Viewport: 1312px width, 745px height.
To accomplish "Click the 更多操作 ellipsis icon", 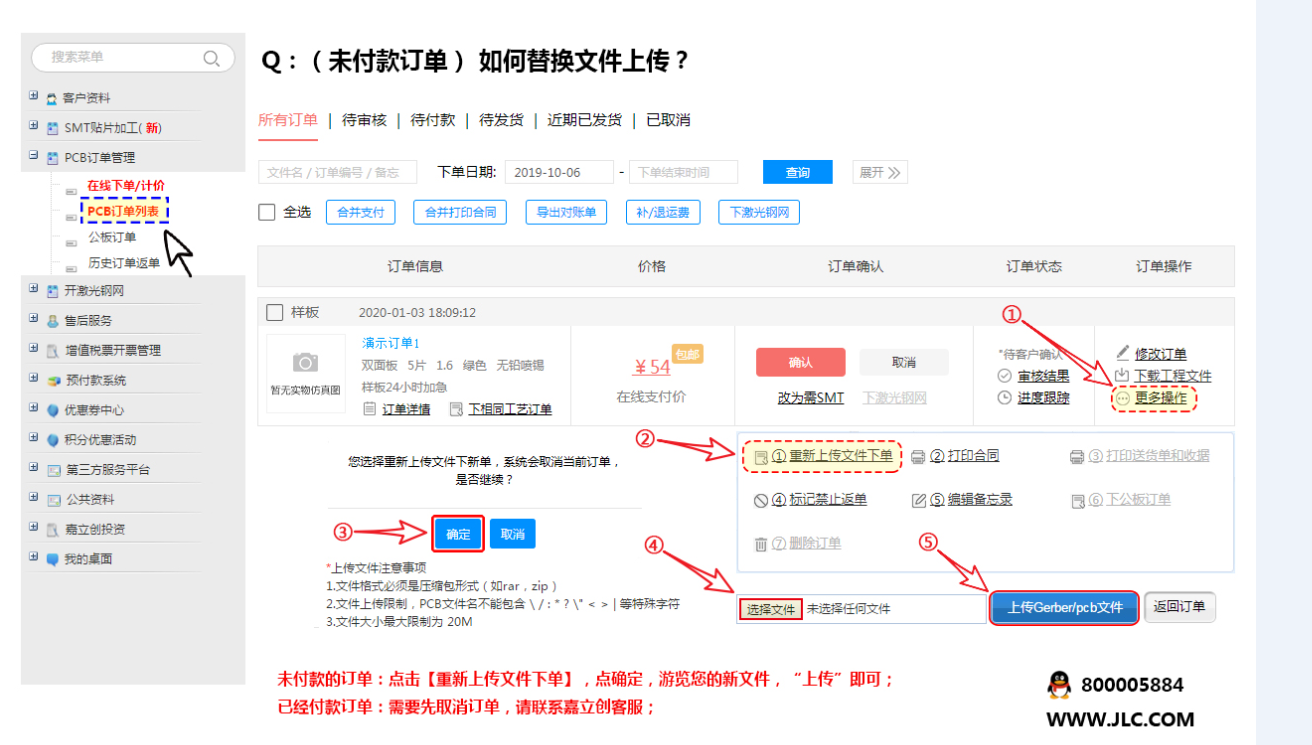I will (1122, 398).
